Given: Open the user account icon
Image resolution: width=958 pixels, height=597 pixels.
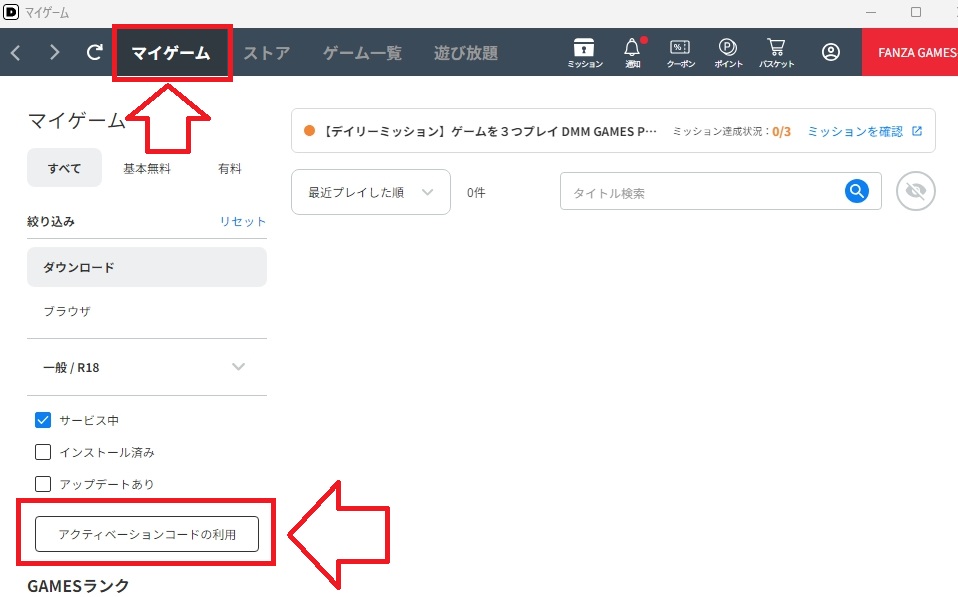Looking at the screenshot, I should pos(830,53).
